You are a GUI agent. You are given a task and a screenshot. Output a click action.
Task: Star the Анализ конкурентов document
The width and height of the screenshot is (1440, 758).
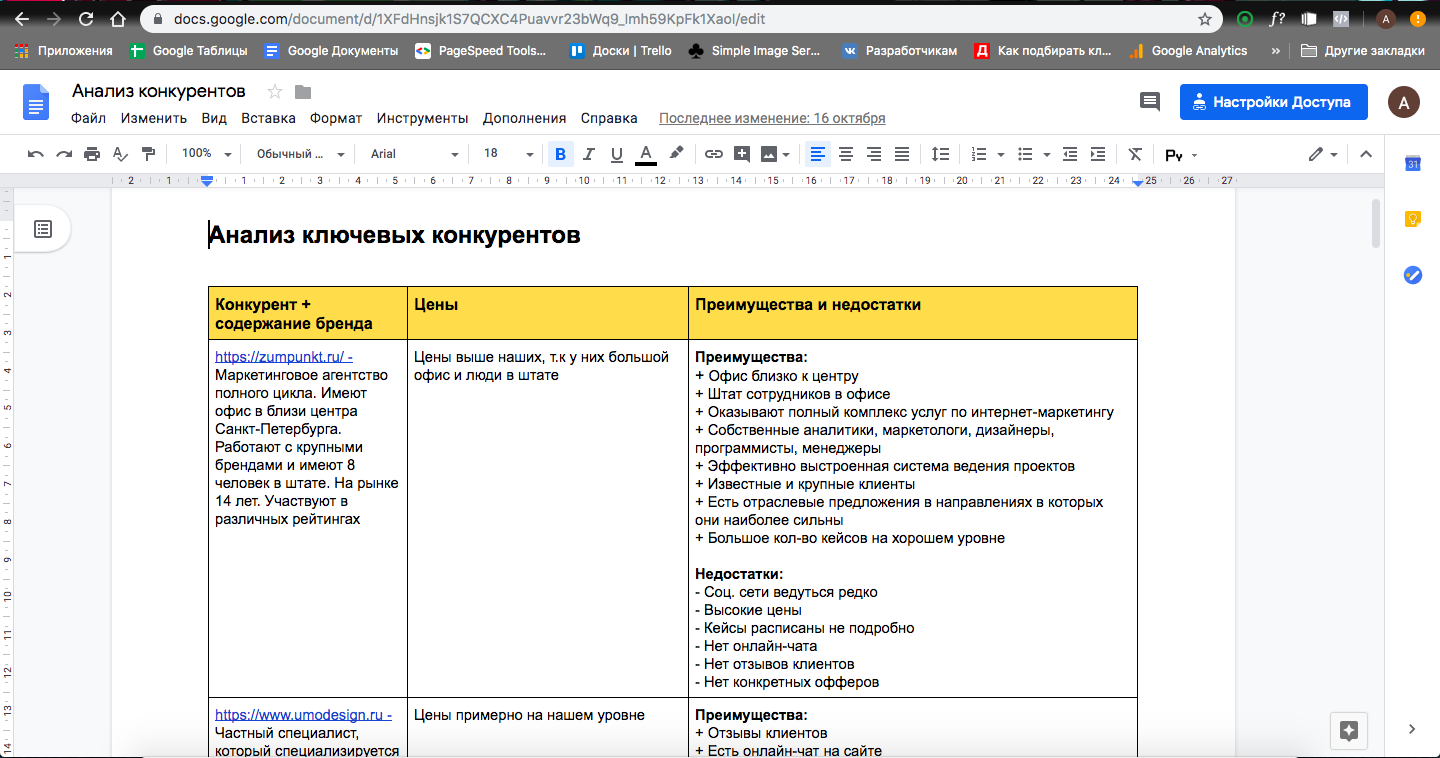click(x=275, y=92)
